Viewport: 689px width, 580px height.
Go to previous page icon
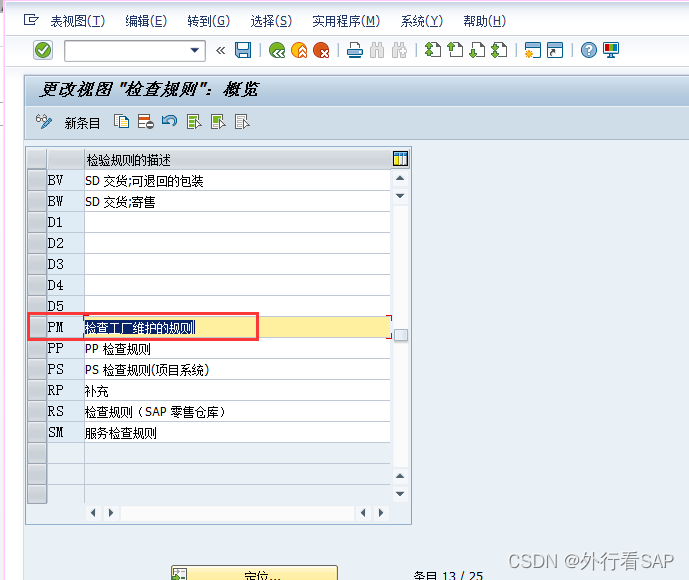(455, 50)
